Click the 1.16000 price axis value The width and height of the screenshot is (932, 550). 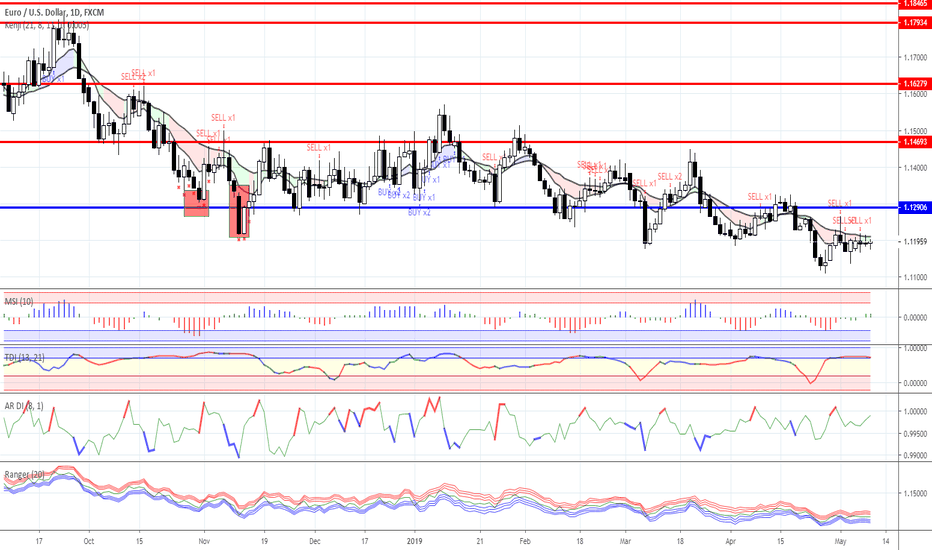[x=915, y=94]
